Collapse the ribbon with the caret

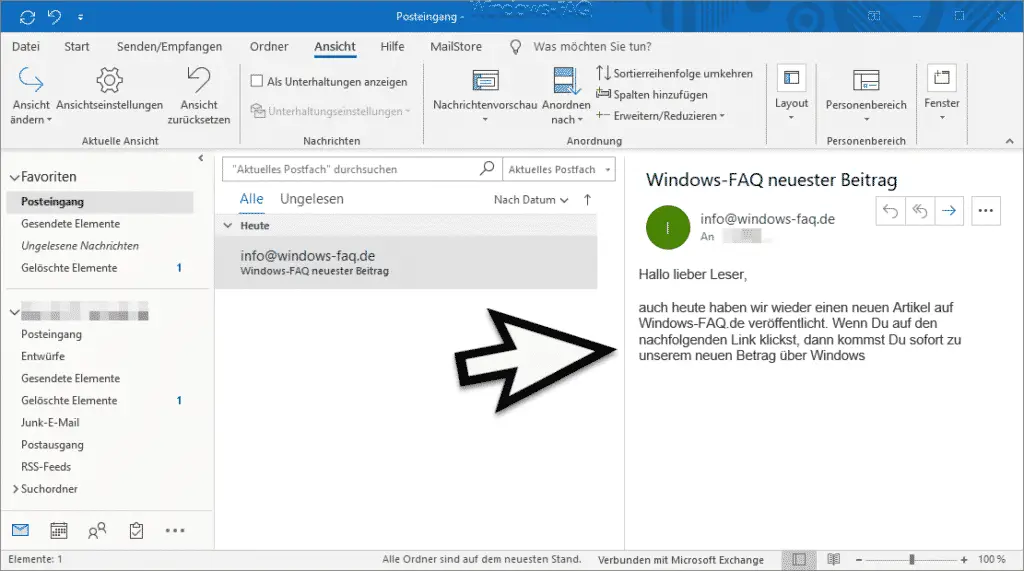[x=1009, y=141]
